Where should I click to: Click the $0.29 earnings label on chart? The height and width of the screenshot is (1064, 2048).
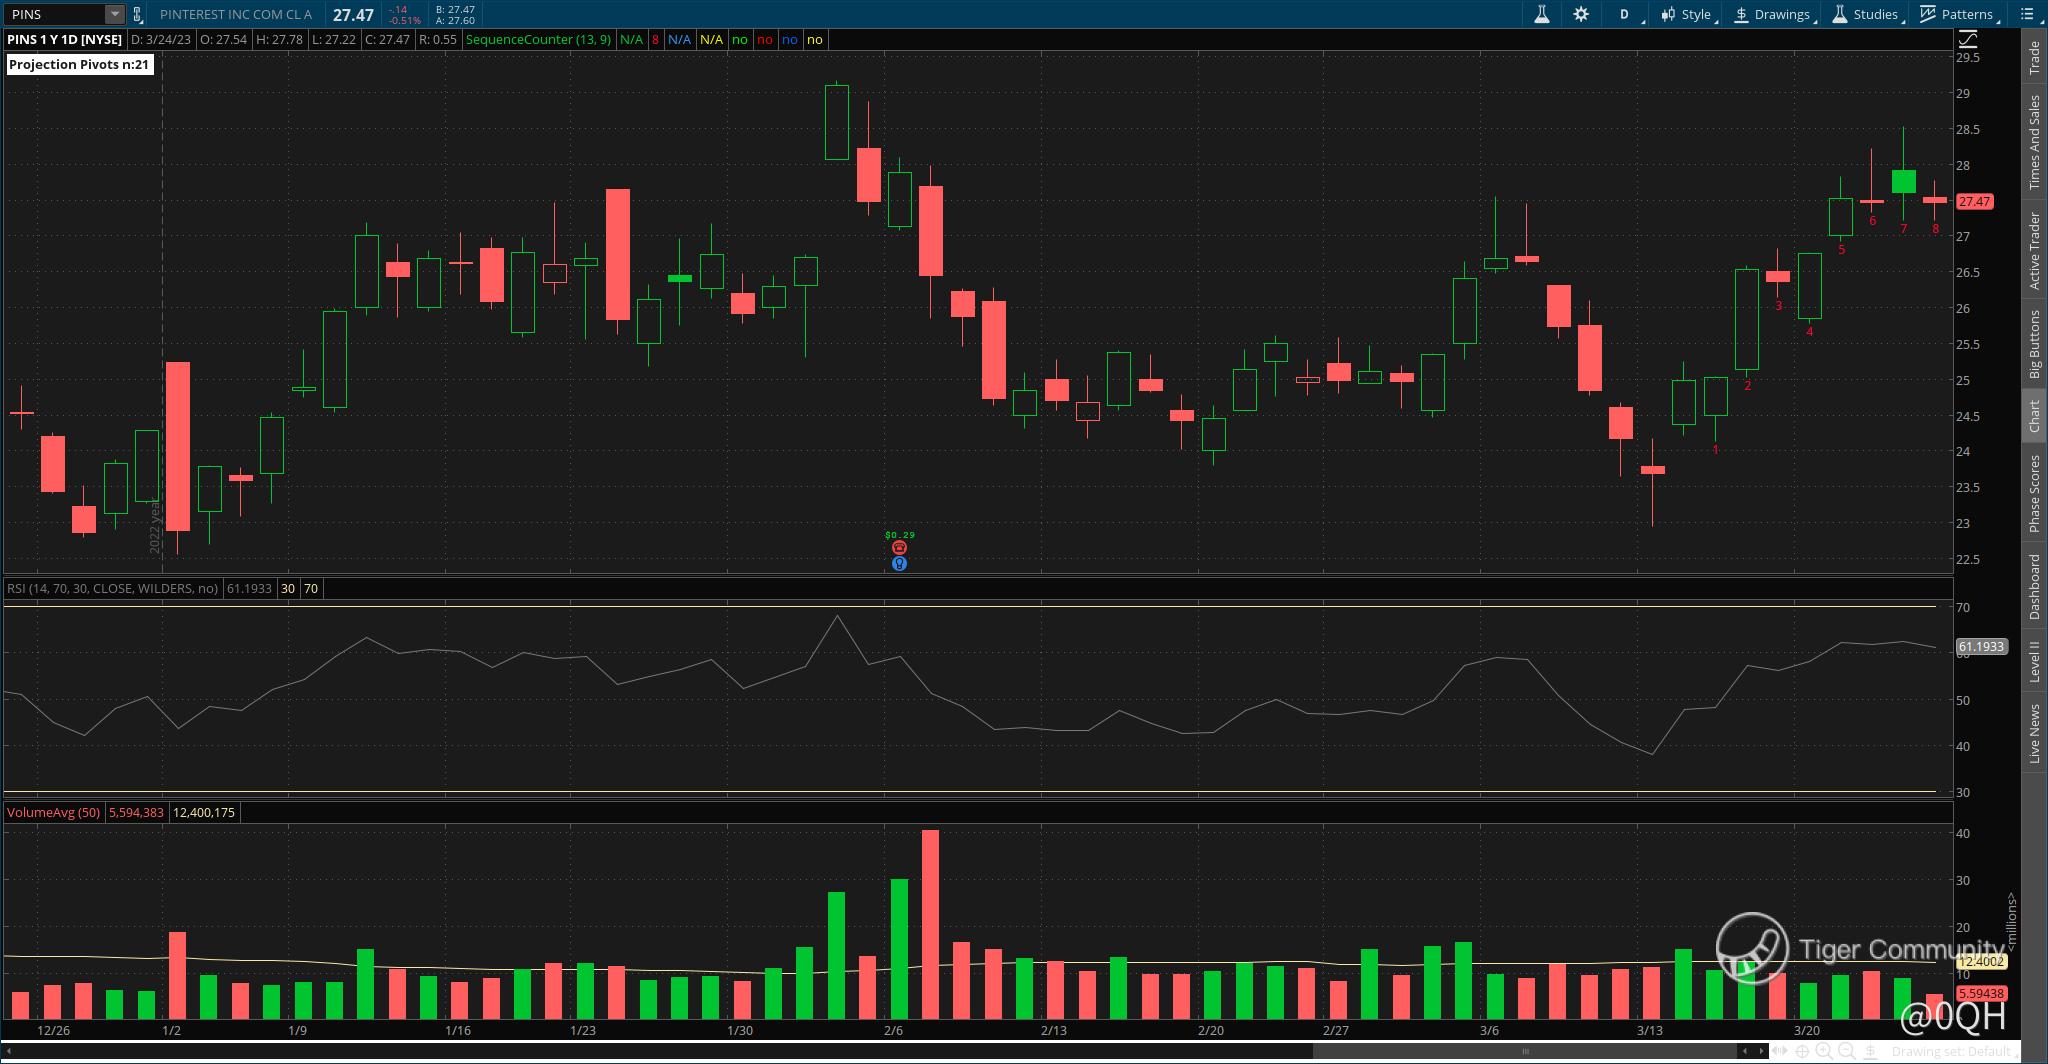[900, 535]
